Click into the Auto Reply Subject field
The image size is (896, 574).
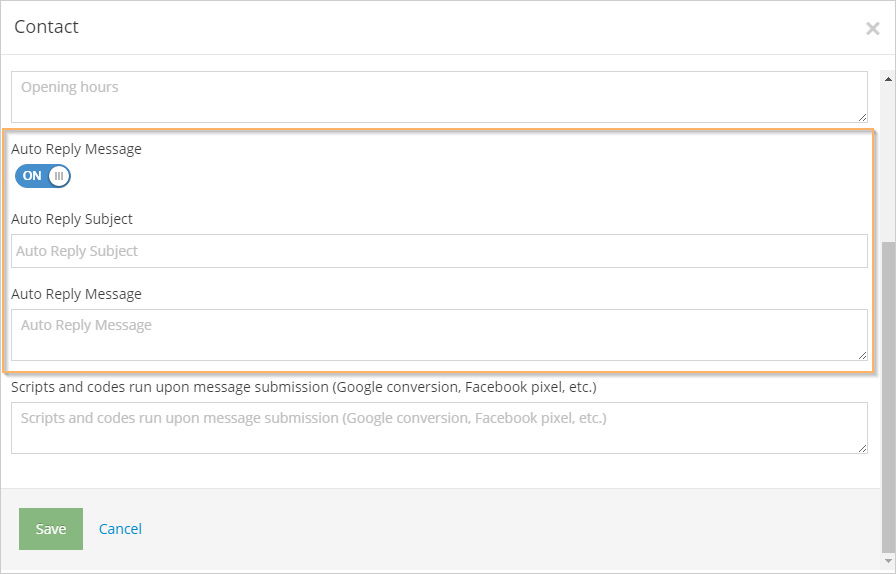439,251
